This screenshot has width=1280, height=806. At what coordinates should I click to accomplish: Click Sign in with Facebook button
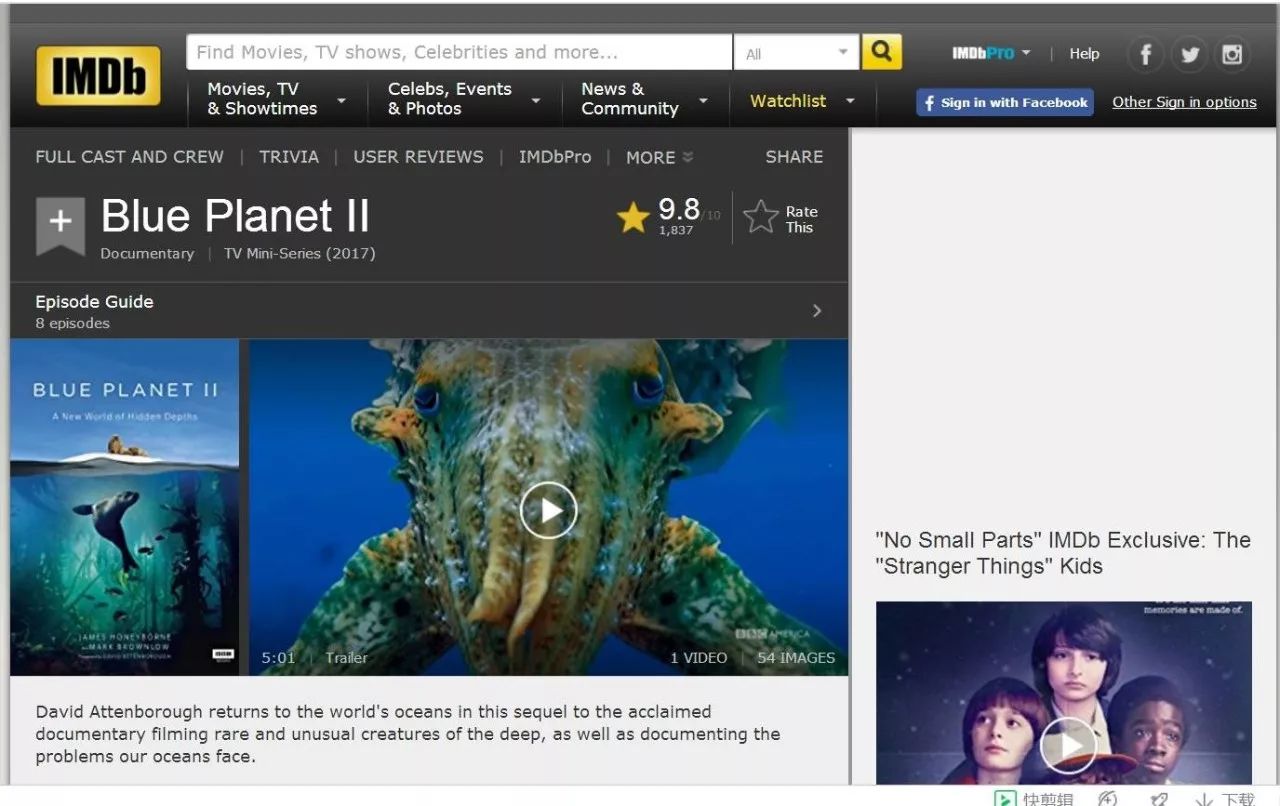click(1004, 102)
